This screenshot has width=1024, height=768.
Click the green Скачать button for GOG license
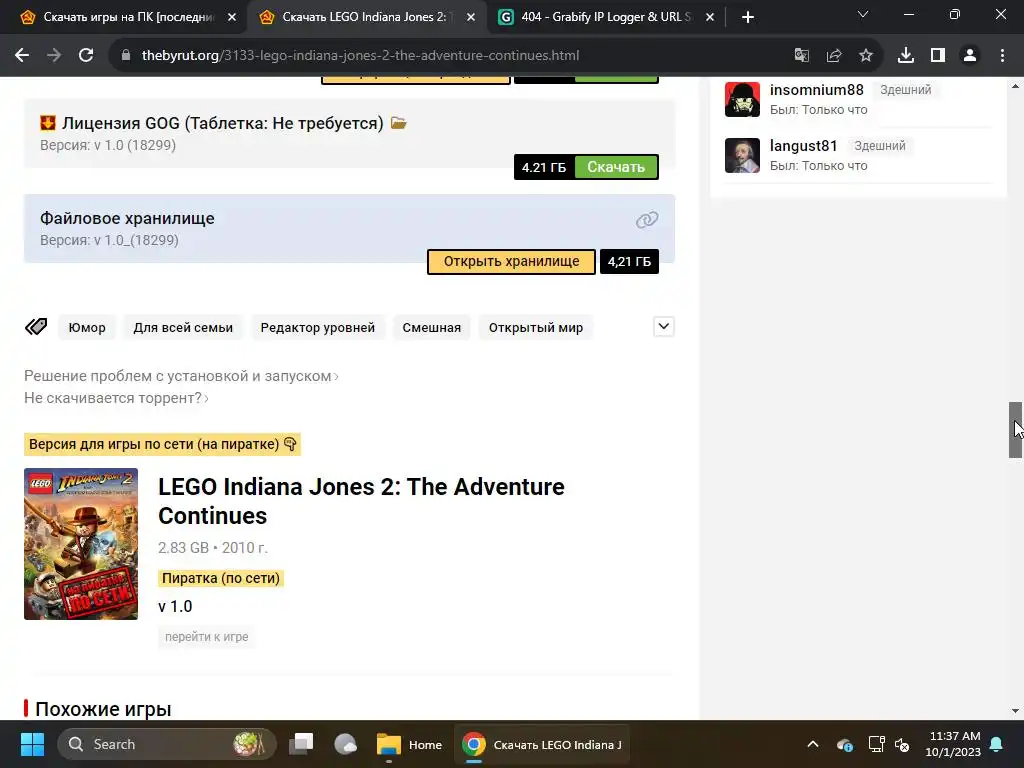pos(616,167)
